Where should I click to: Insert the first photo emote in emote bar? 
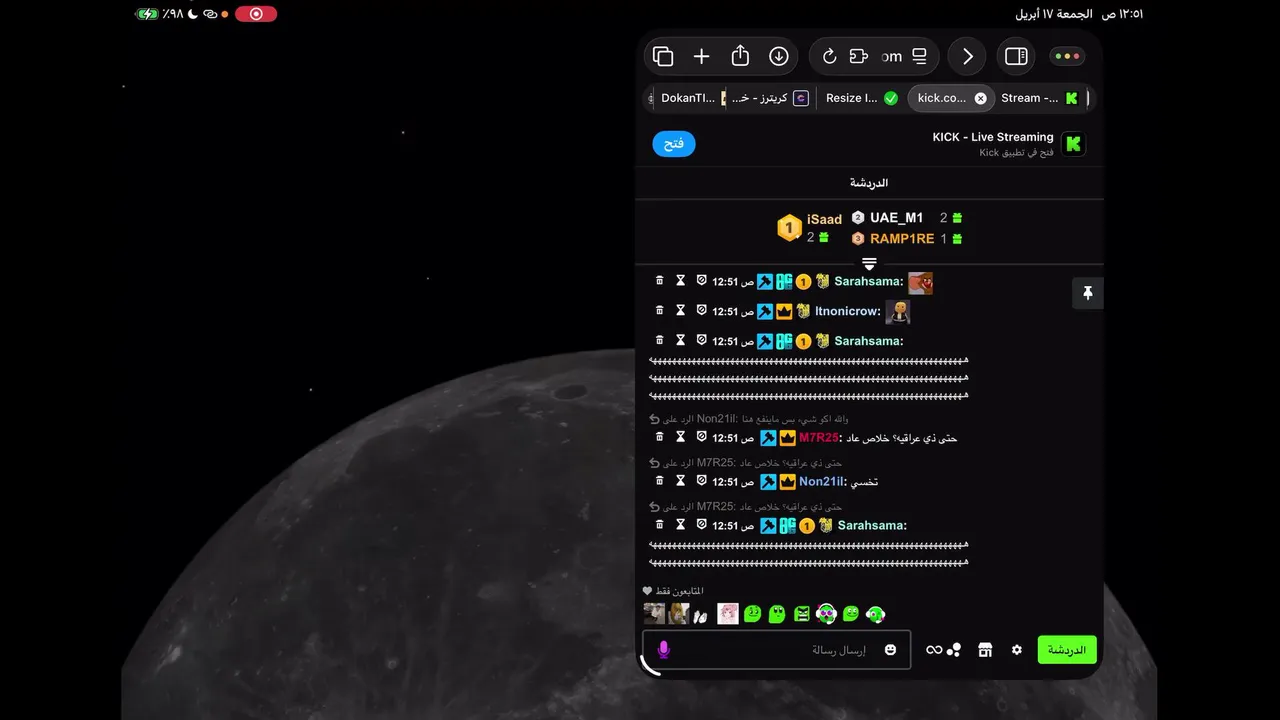pyautogui.click(x=654, y=613)
